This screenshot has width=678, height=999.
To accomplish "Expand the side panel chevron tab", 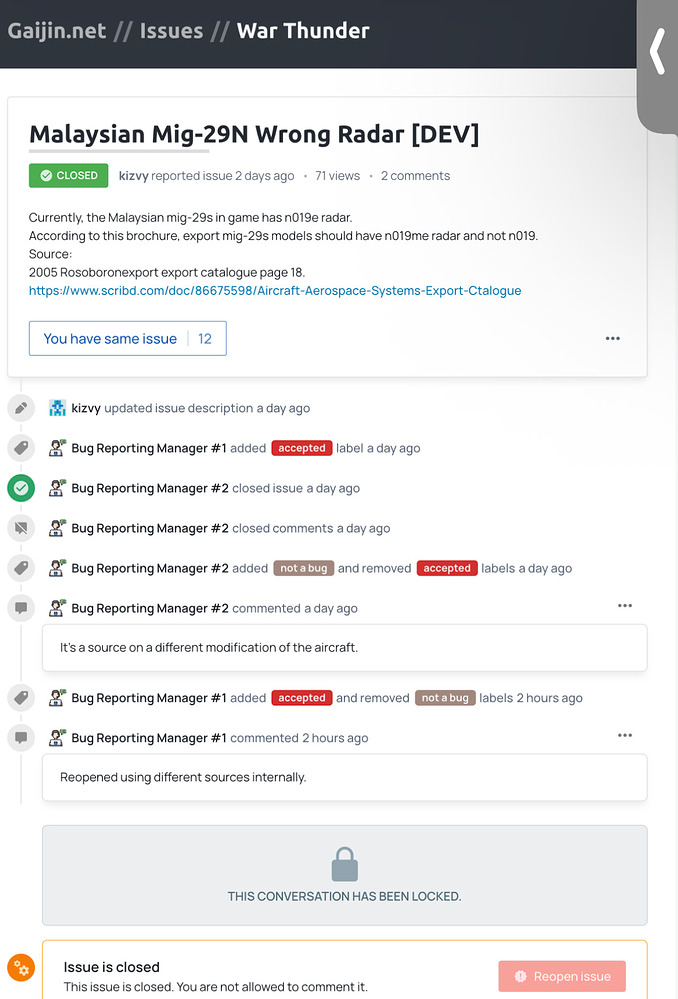I will (657, 53).
